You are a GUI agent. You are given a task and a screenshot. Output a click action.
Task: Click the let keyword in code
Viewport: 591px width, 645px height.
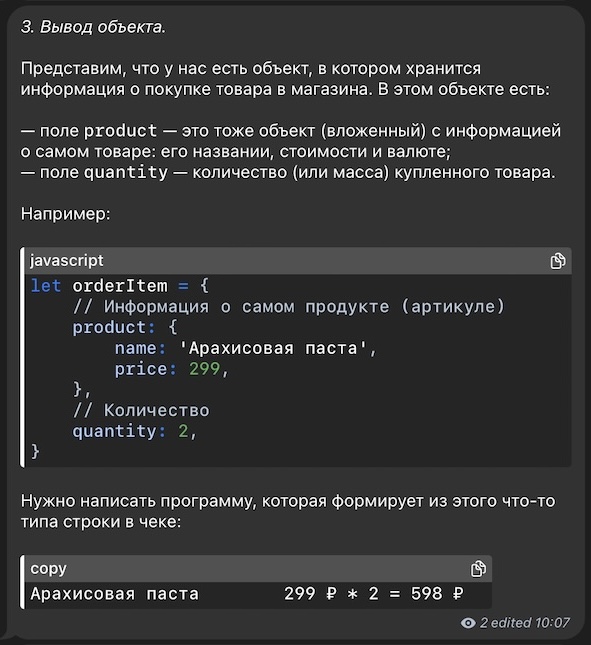pyautogui.click(x=46, y=286)
